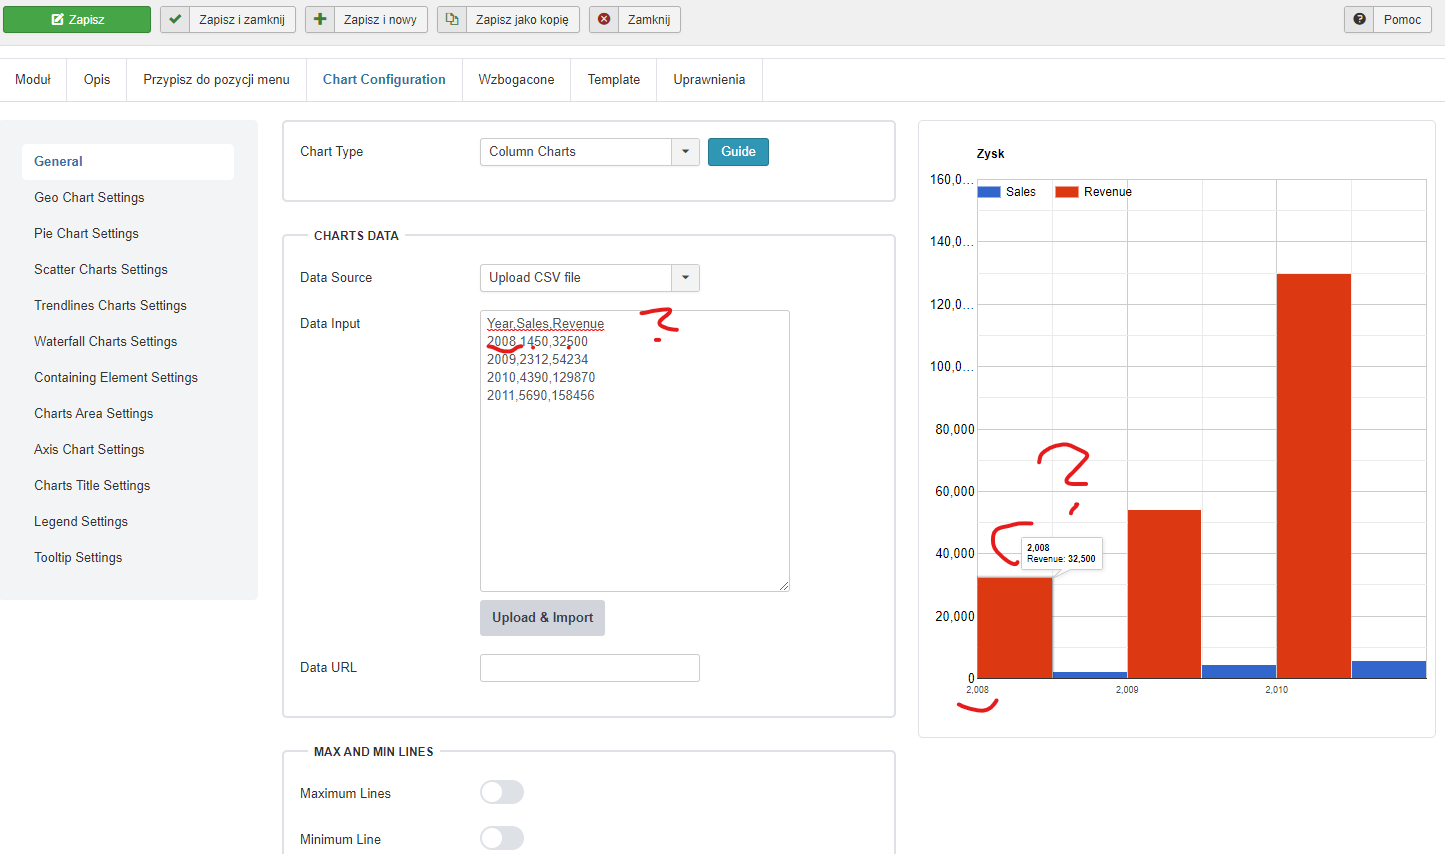
Task: Switch to the Template tab
Action: (614, 80)
